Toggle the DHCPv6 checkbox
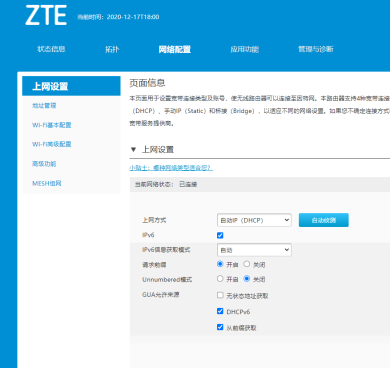 (x=220, y=311)
